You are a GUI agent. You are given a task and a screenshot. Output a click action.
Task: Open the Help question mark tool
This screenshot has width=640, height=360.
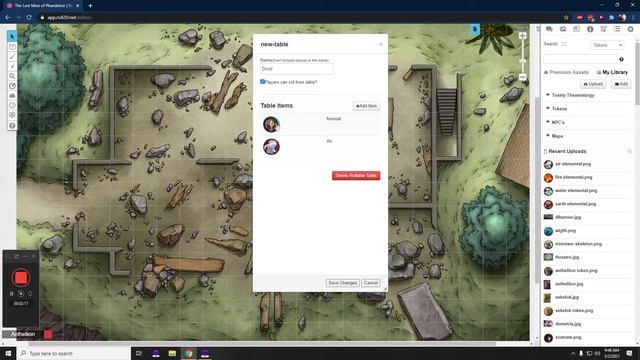[12, 125]
